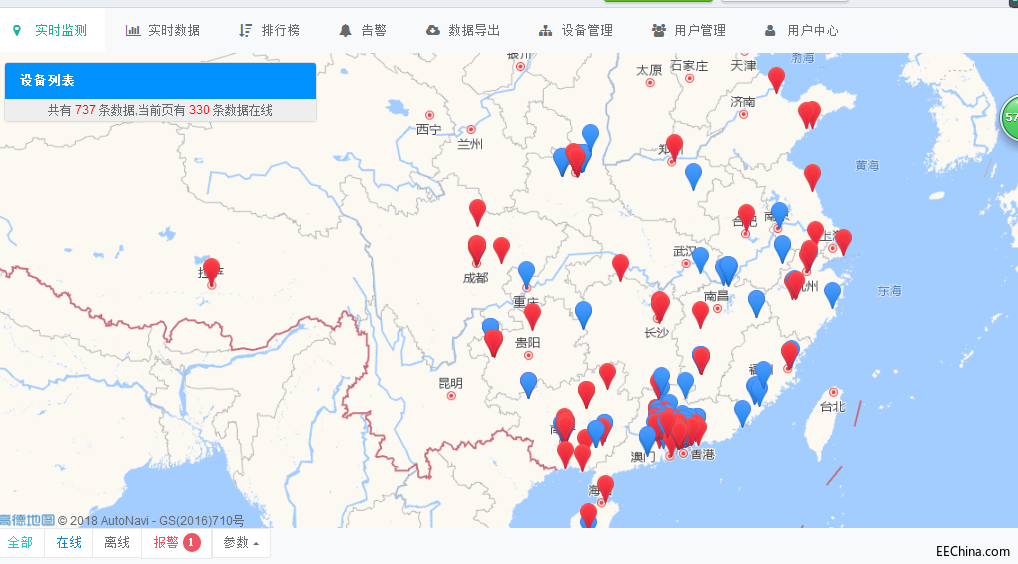Filter the map to 离线 devices

[x=117, y=543]
